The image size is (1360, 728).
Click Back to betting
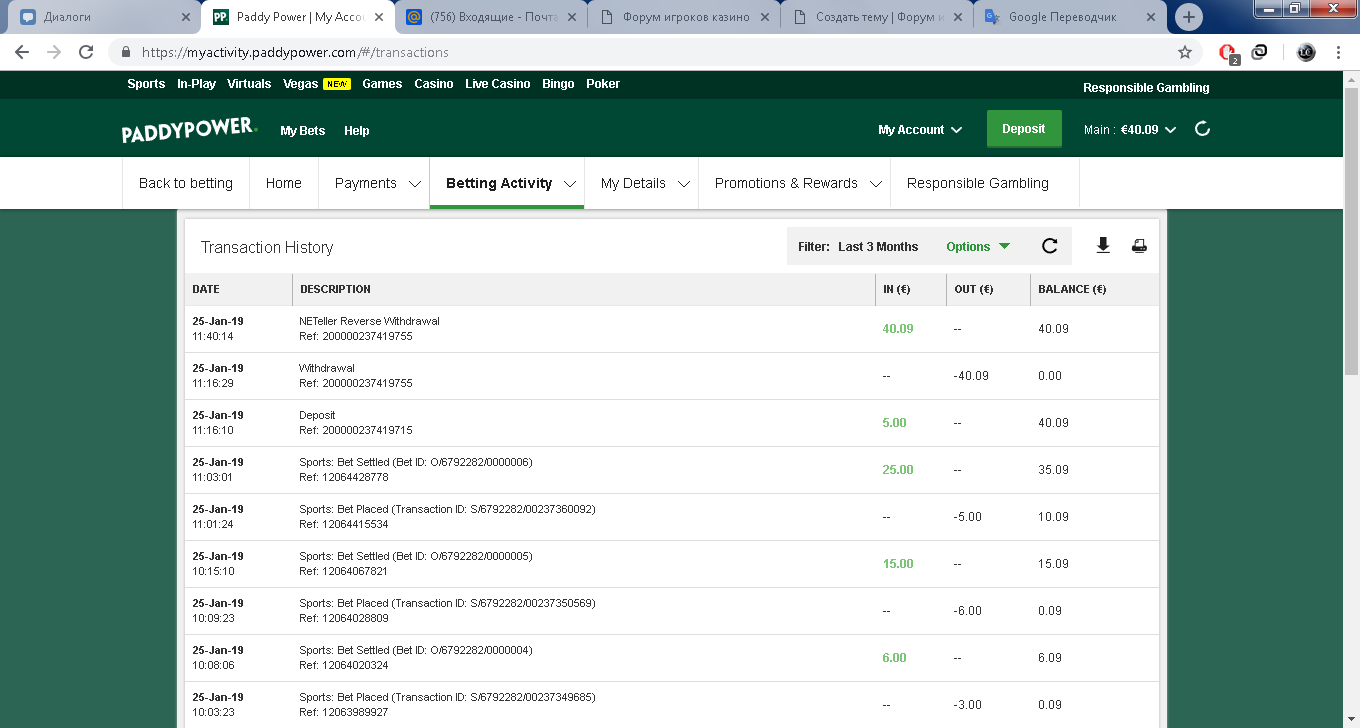186,183
